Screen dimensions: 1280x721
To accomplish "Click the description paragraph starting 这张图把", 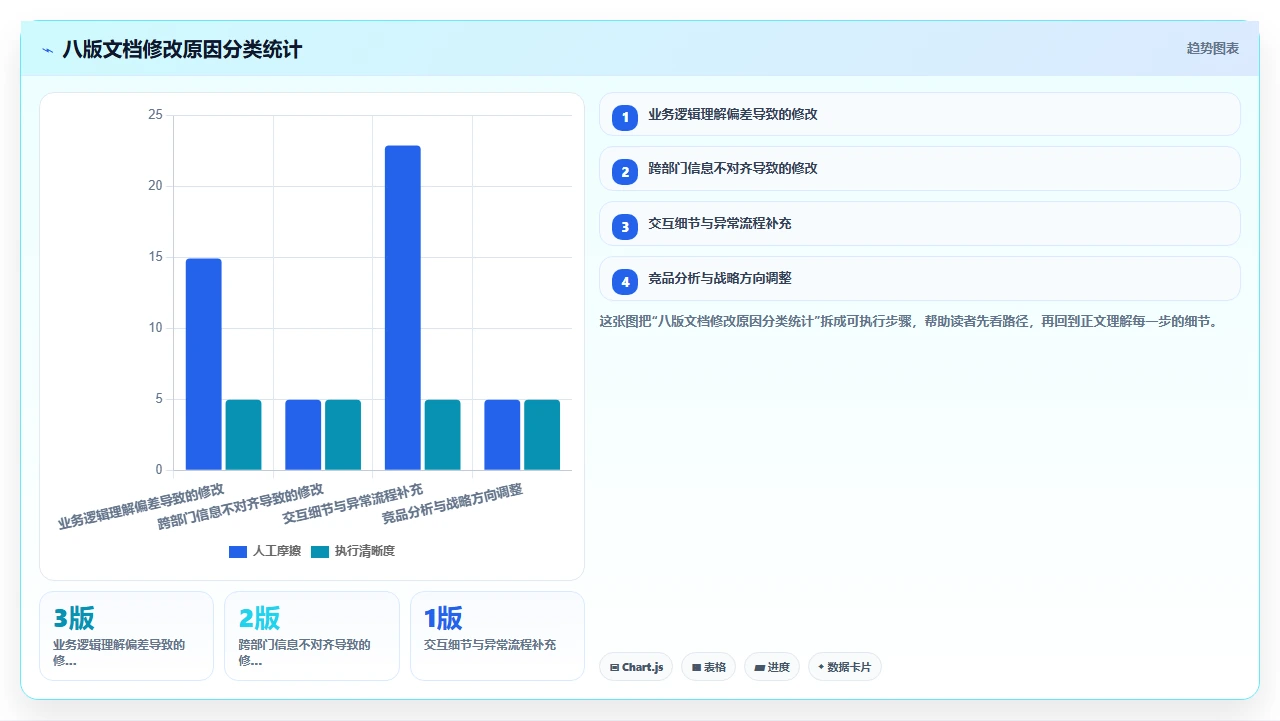I will click(908, 322).
